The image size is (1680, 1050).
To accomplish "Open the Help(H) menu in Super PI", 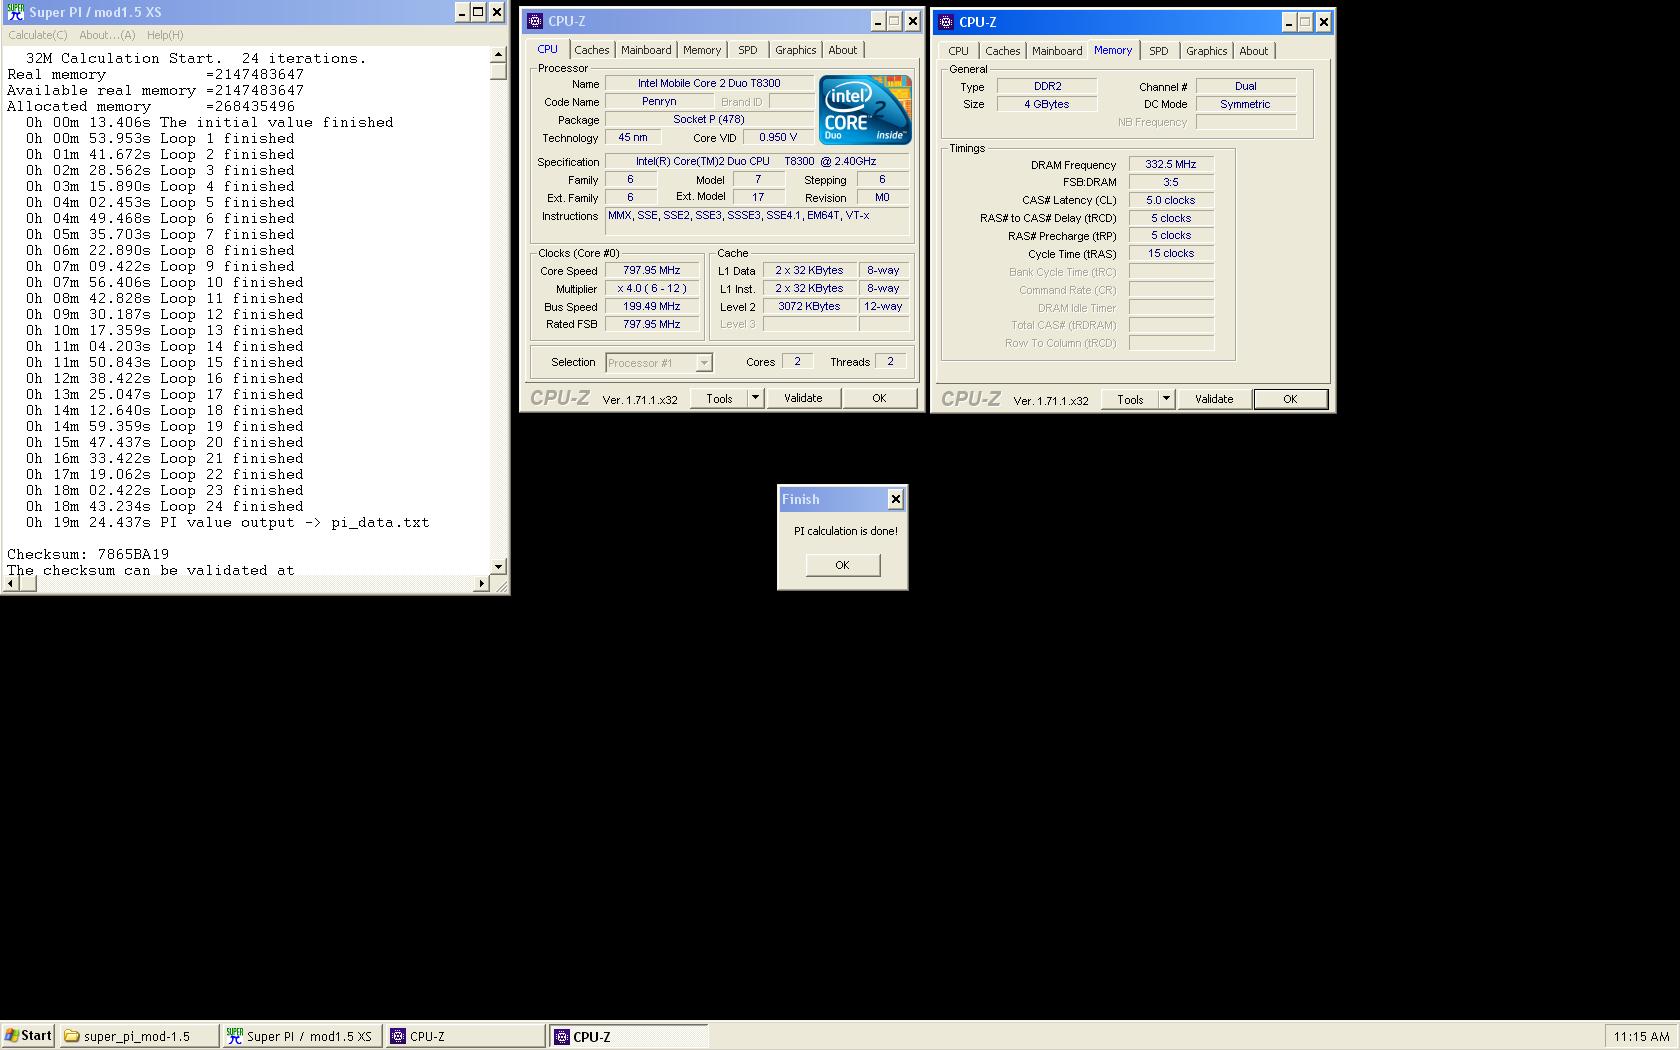I will [165, 35].
